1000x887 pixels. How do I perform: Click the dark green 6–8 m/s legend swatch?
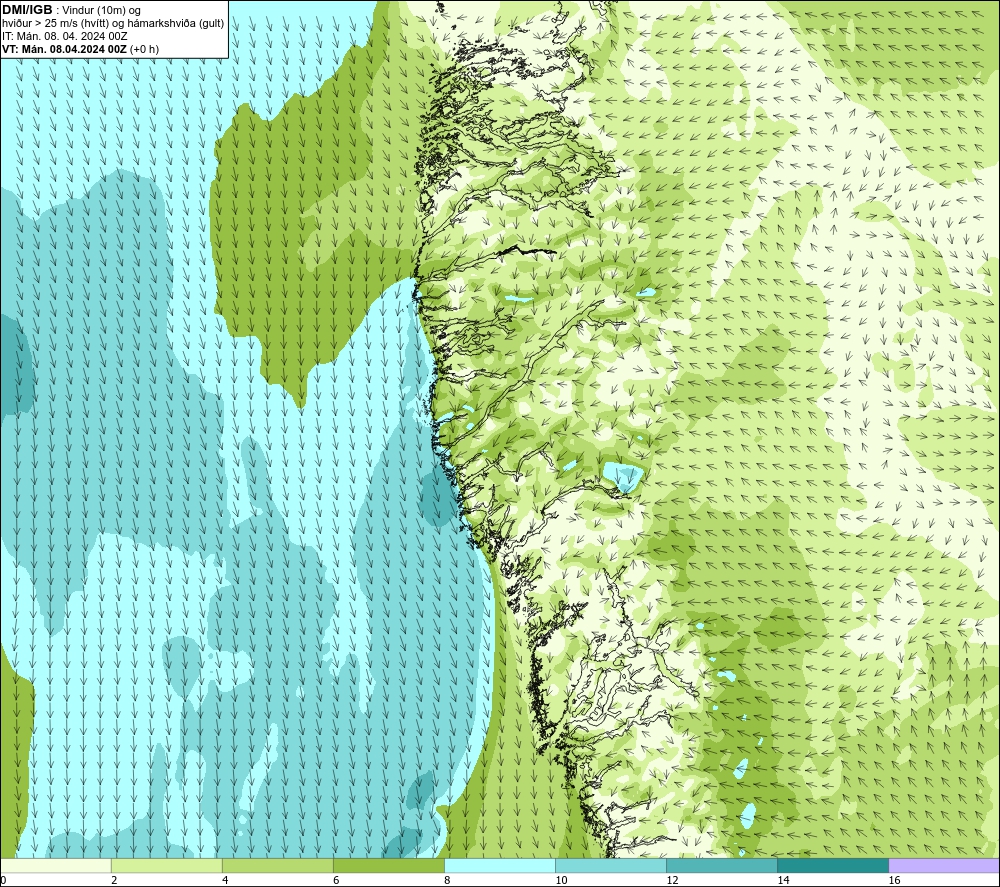[x=389, y=865]
